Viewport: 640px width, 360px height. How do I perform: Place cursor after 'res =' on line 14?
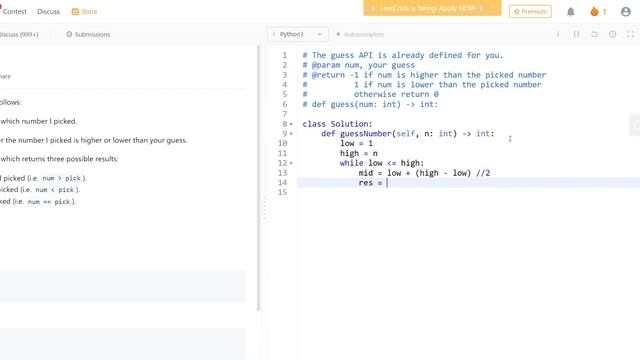point(387,182)
